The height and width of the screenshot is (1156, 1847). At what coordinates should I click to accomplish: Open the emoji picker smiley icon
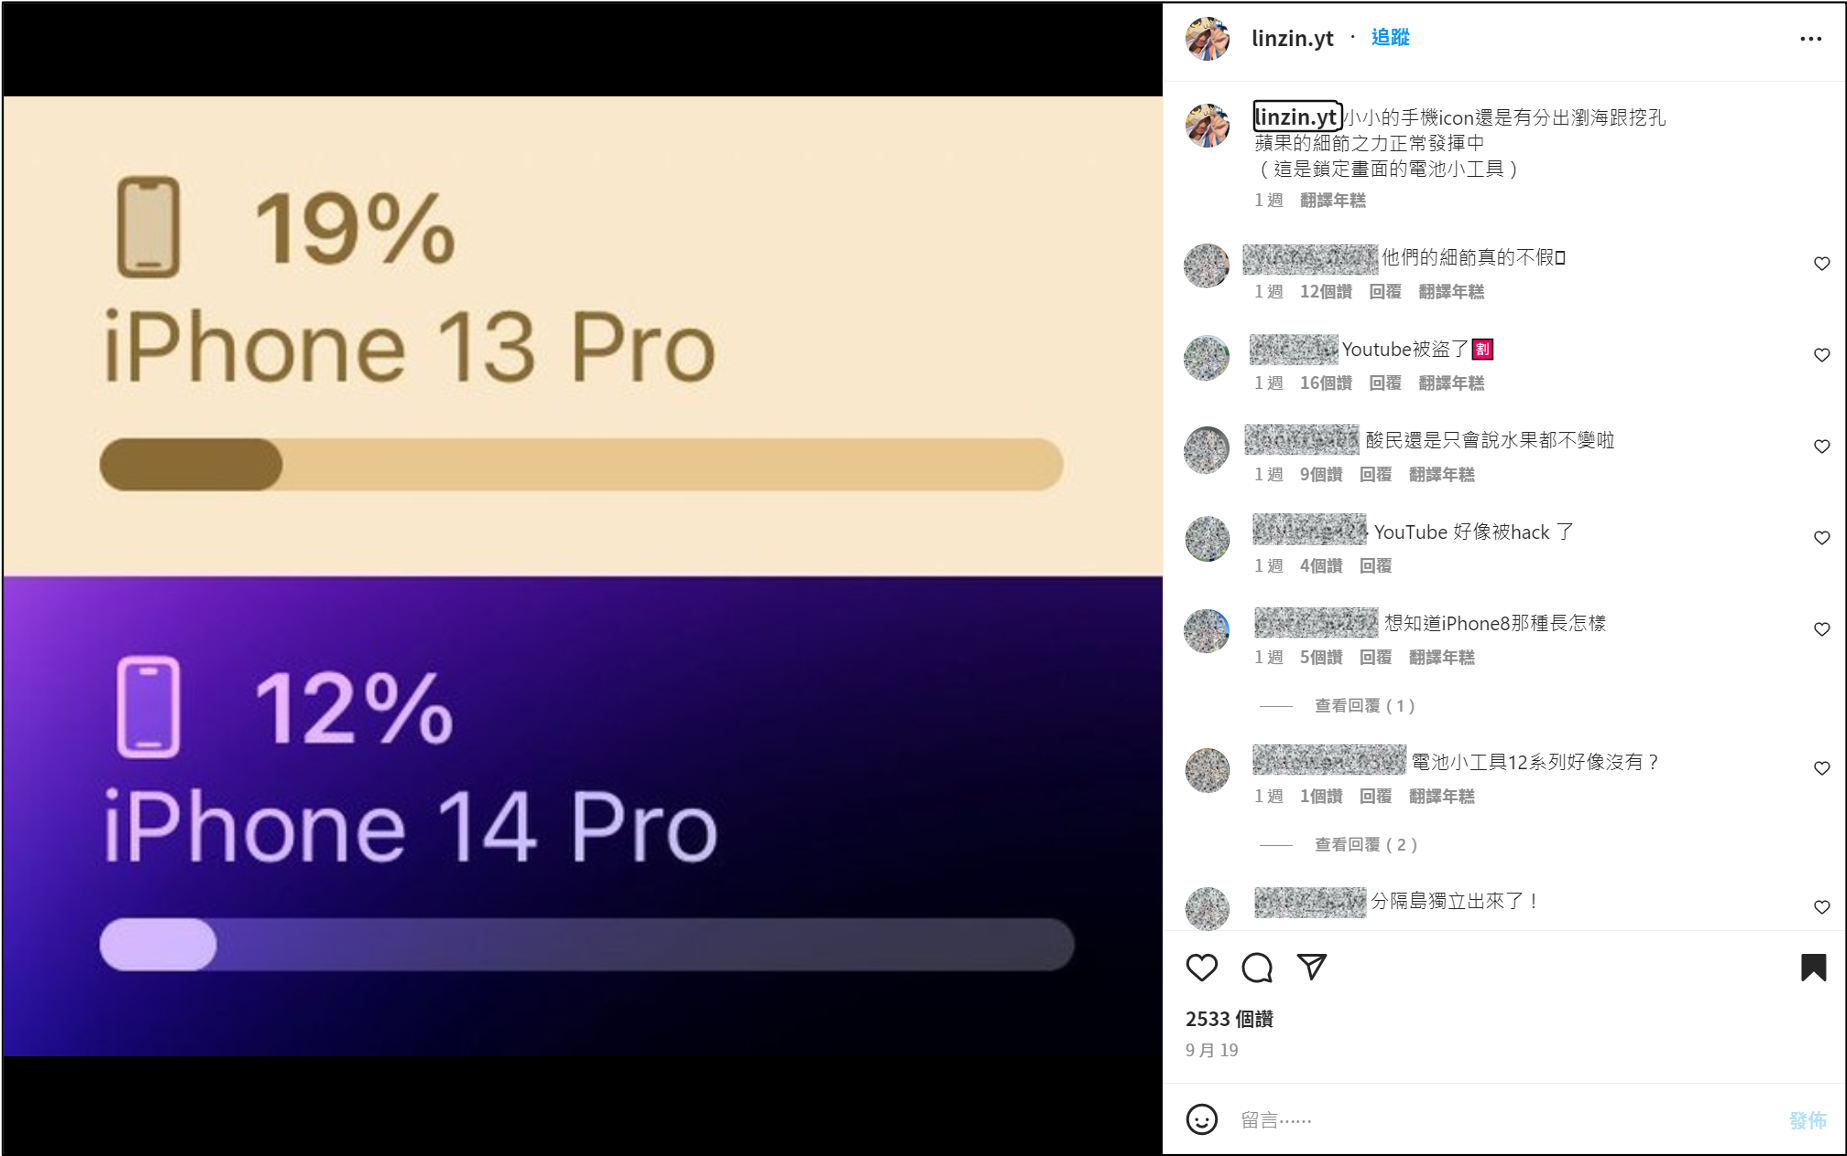point(1201,1119)
